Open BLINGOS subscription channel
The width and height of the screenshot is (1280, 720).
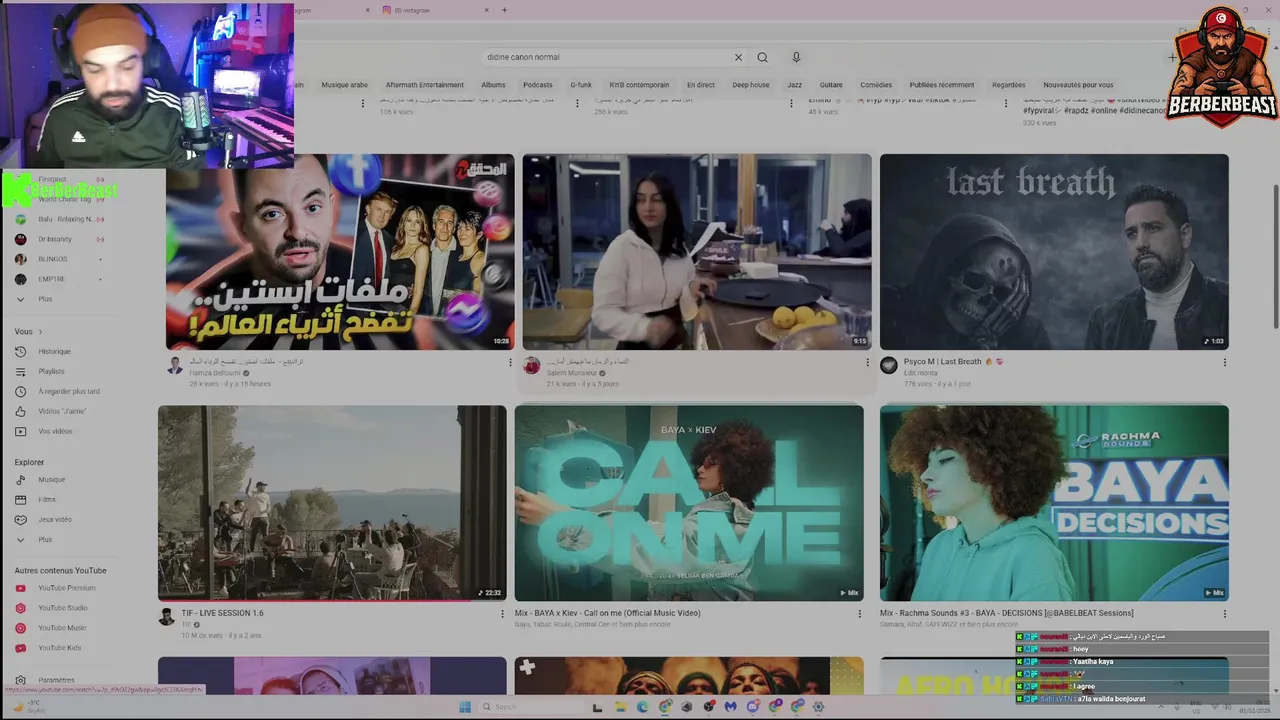tap(52, 259)
